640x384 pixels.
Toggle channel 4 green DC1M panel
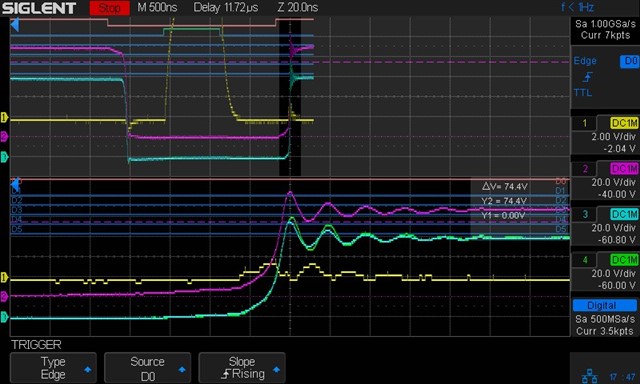tap(605, 272)
